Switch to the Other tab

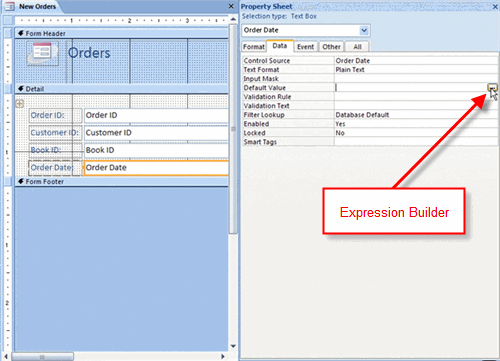pos(331,47)
